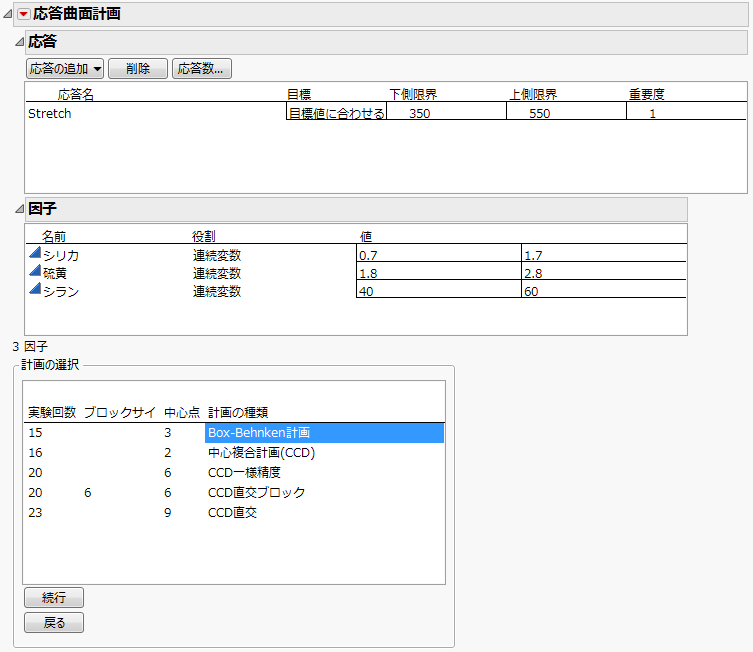Click the 削除 button

point(138,69)
